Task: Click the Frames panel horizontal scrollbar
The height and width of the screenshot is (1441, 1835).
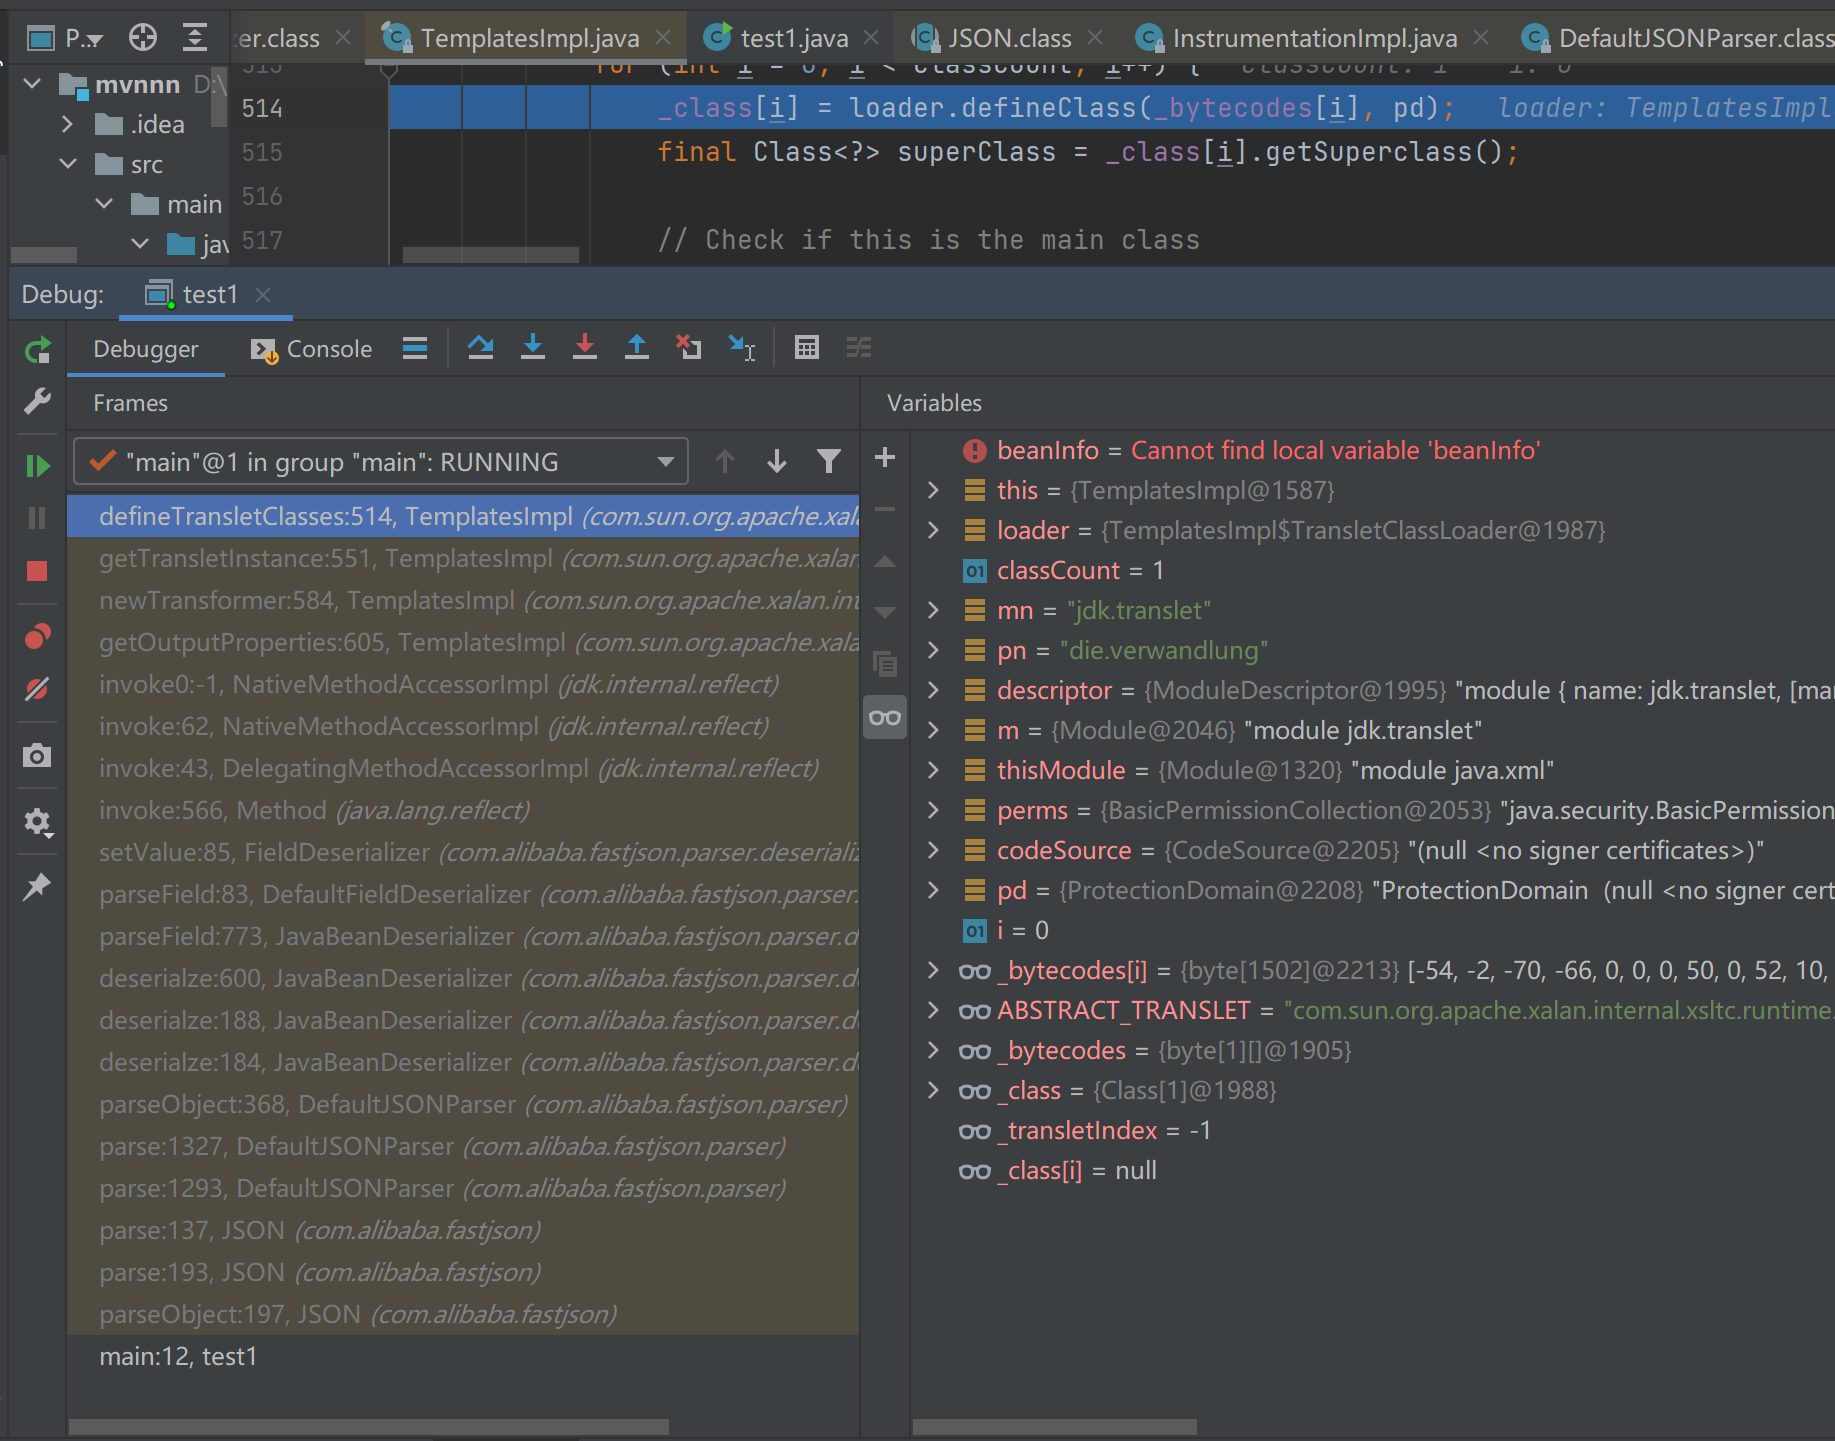Action: coord(368,1427)
